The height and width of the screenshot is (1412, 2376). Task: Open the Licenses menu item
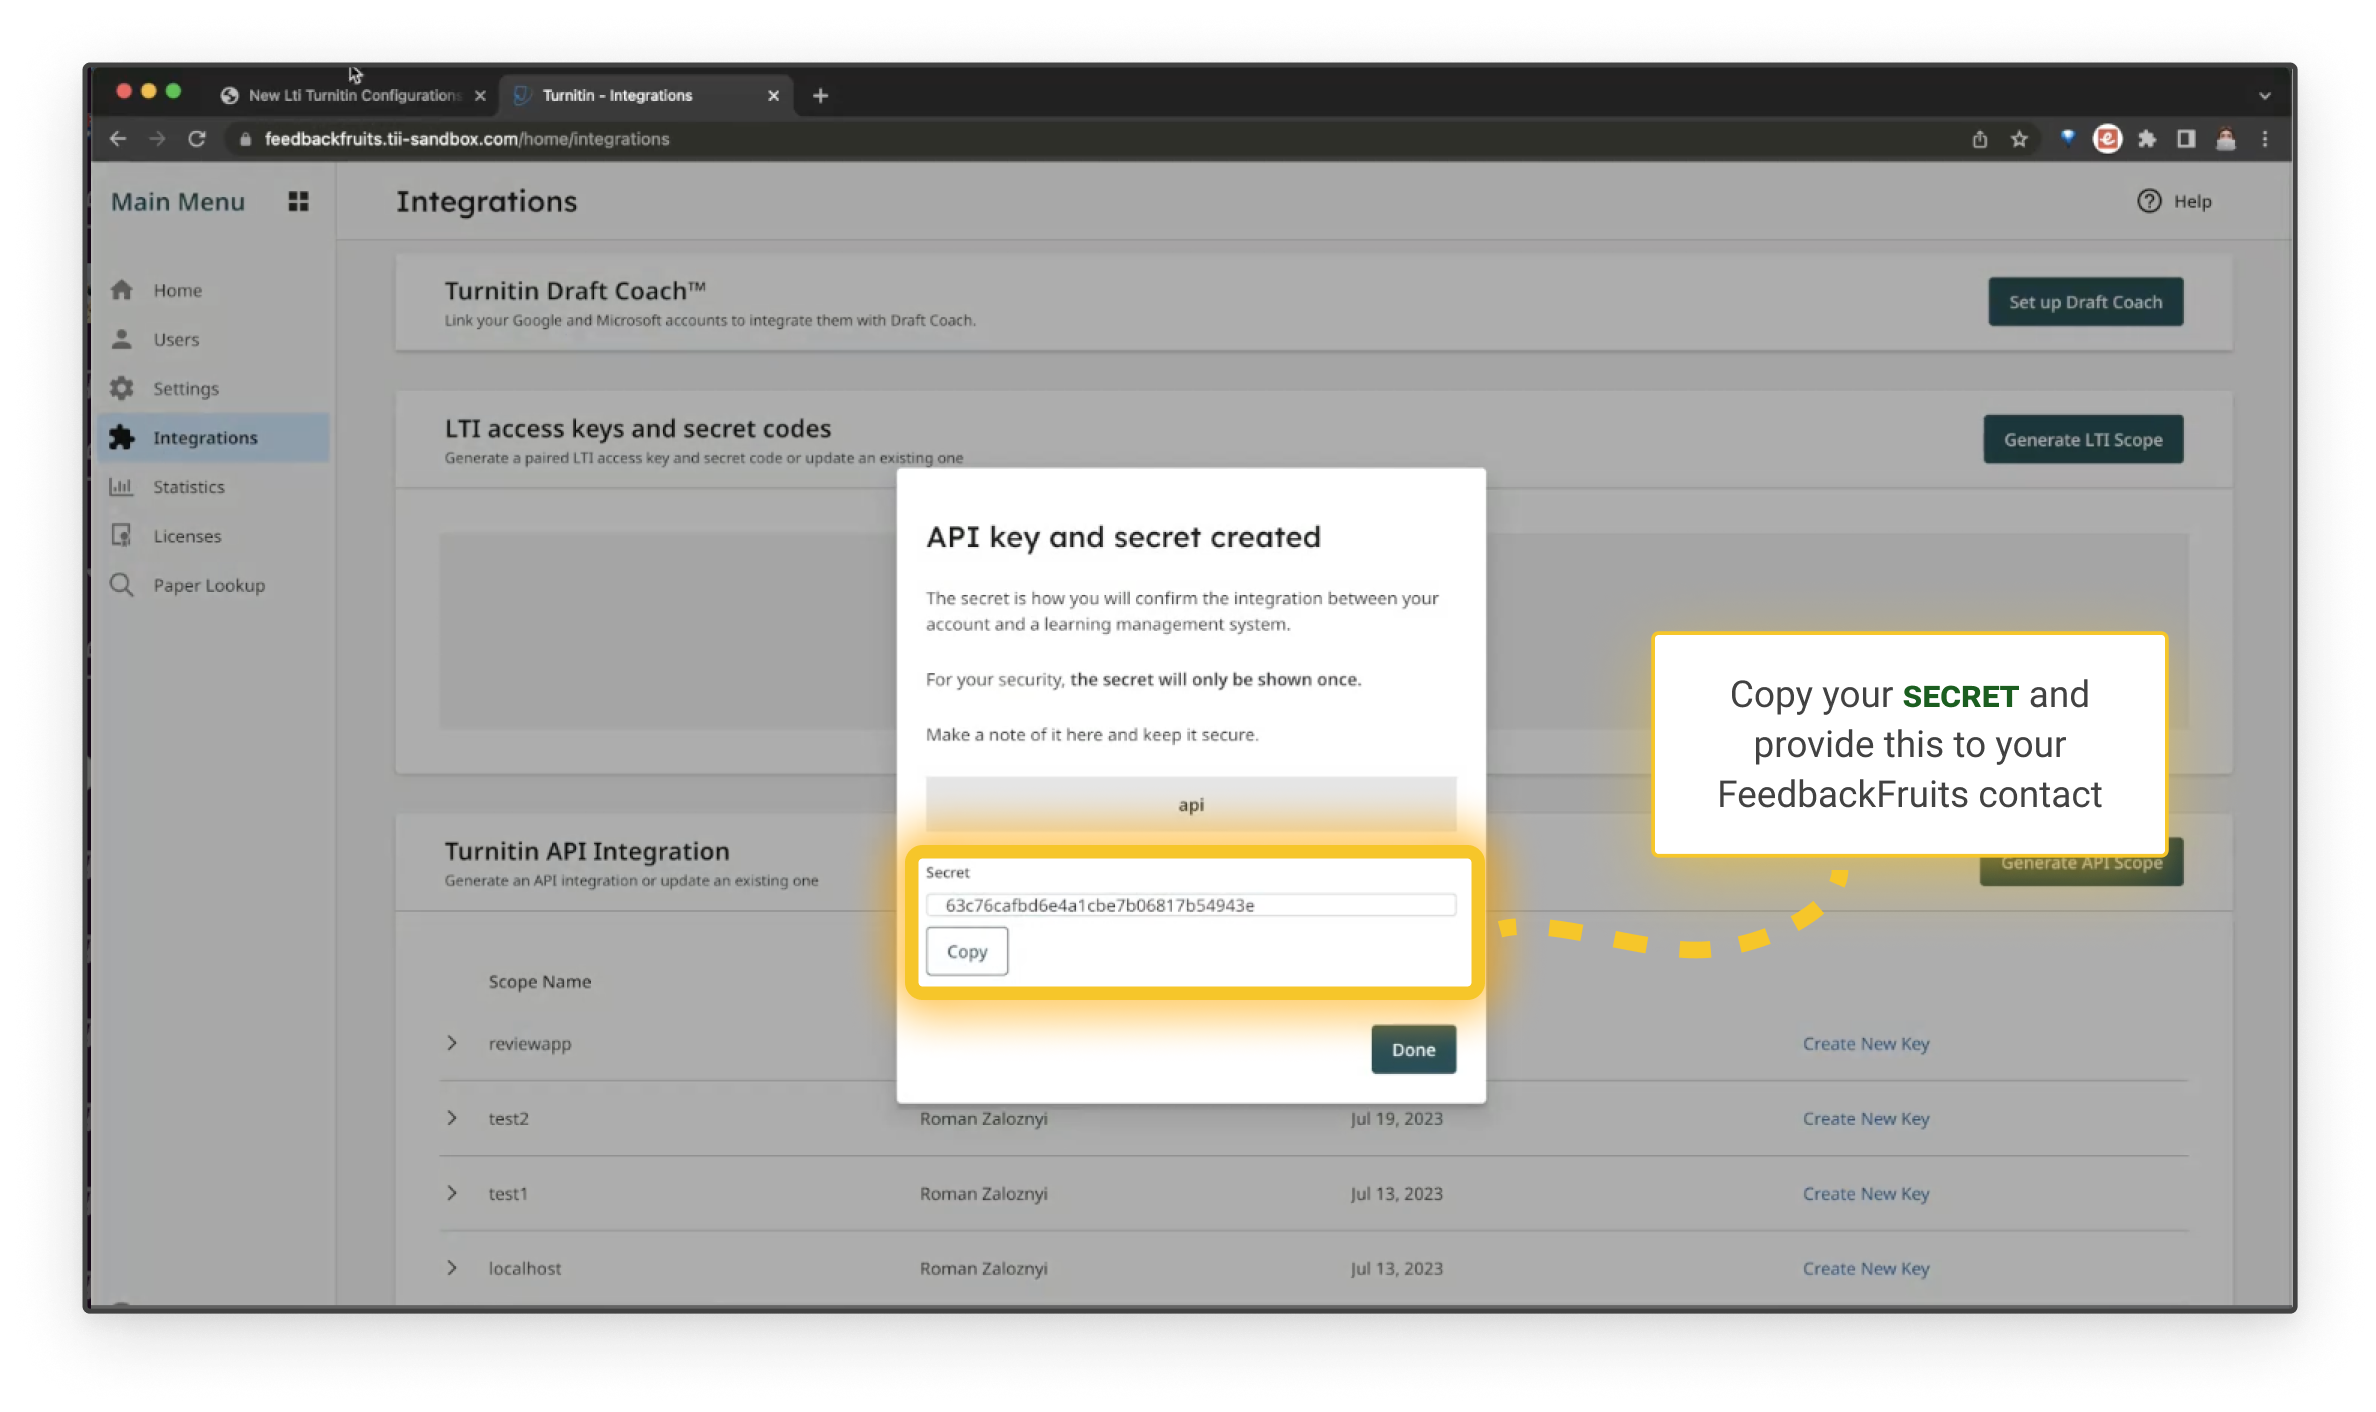tap(214, 535)
